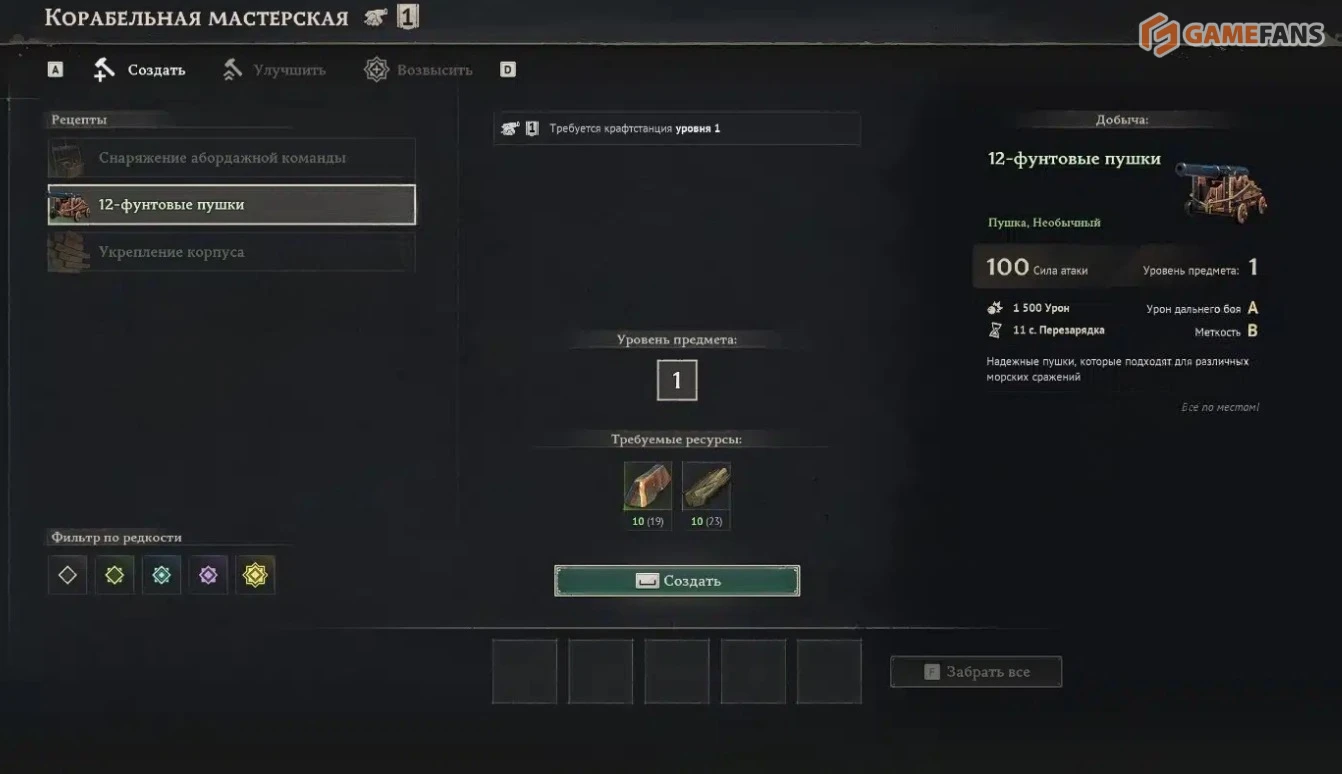Click the workshop level badge in title

[x=408, y=17]
